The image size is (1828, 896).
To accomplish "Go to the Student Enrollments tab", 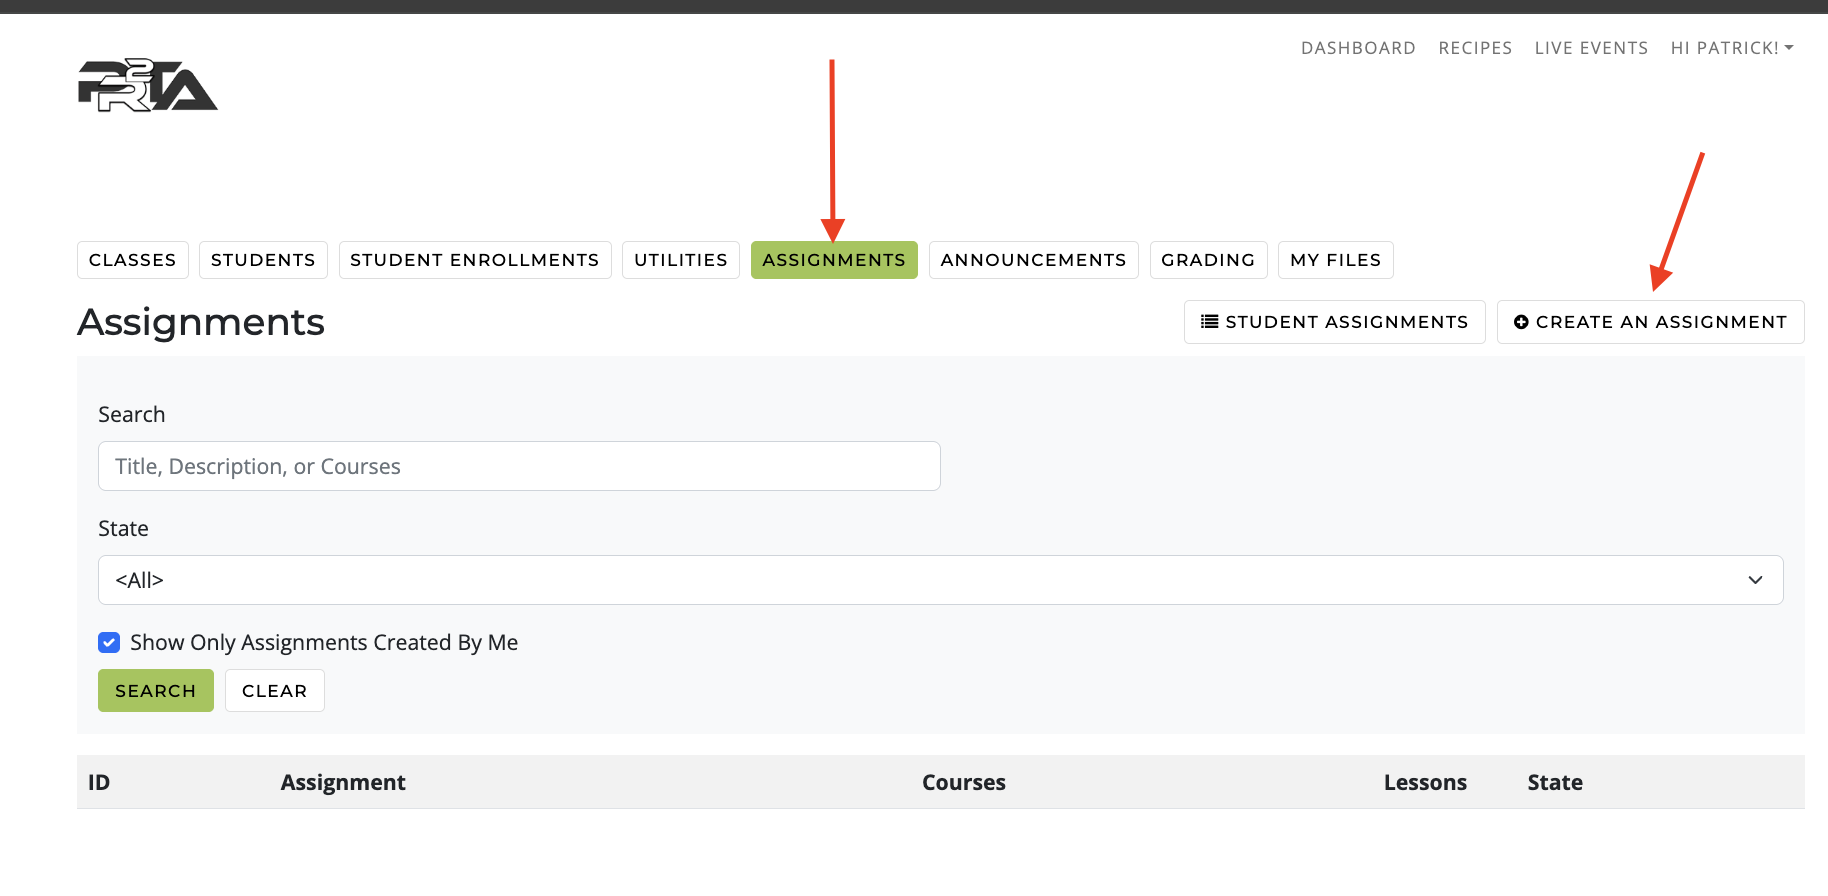I will (475, 260).
